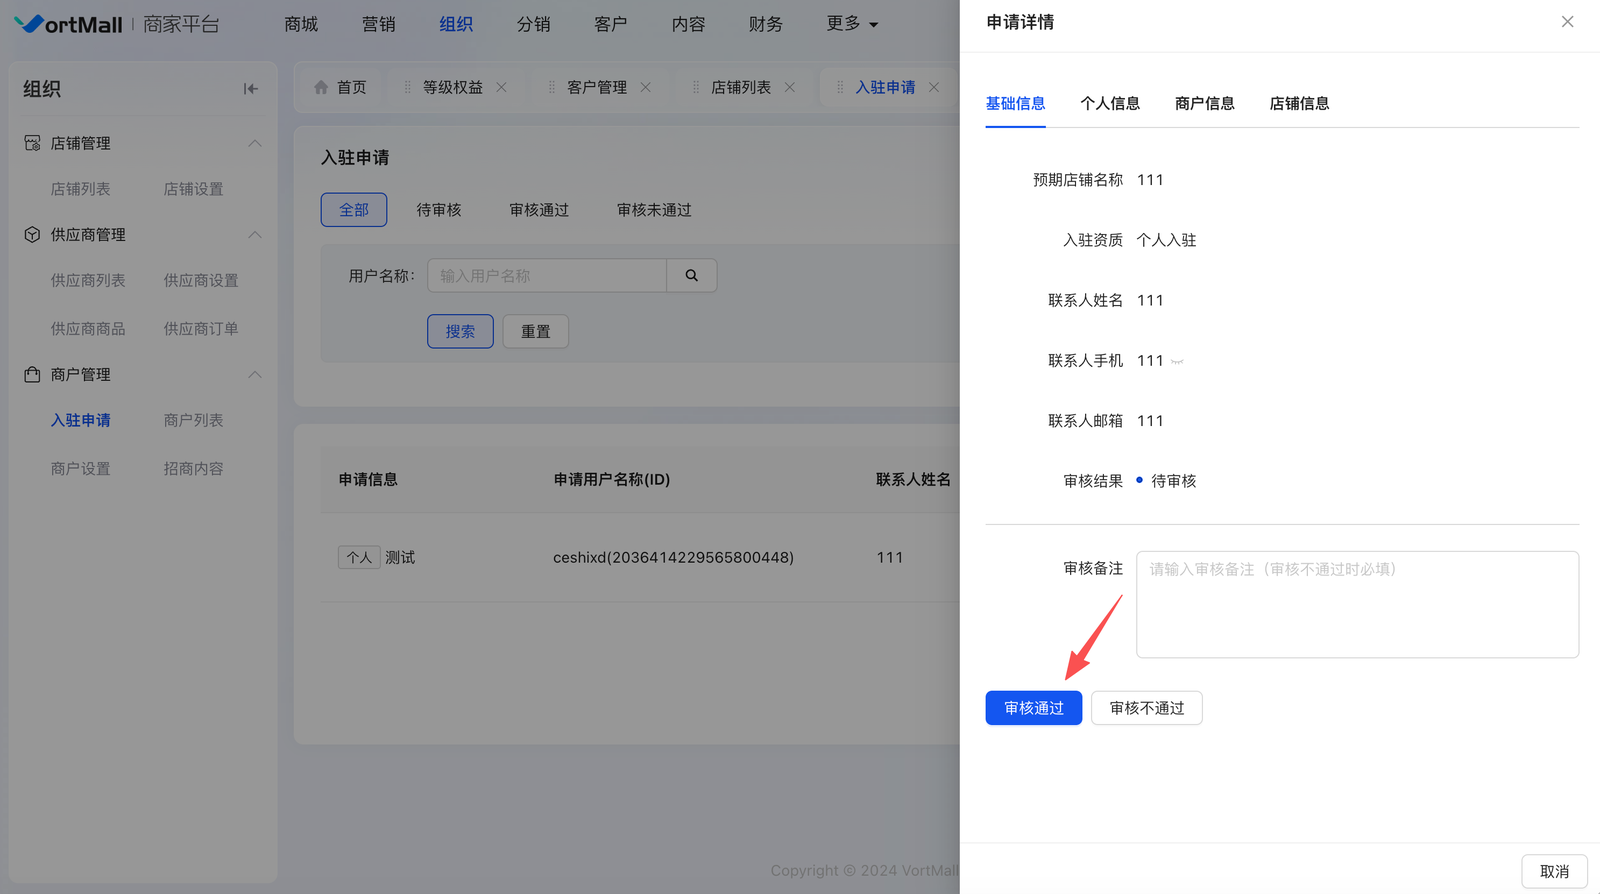Go to the 首页 tab with home icon
This screenshot has width=1600, height=894.
340,88
